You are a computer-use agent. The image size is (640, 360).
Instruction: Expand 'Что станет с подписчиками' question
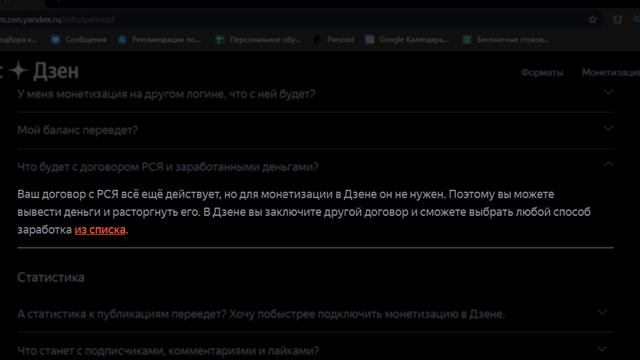click(x=602, y=349)
